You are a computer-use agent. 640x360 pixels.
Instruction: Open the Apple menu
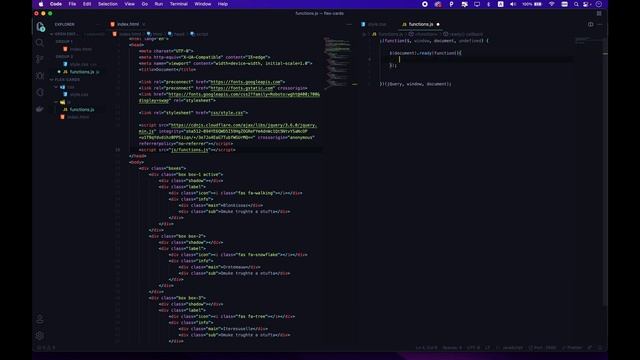pyautogui.click(x=41, y=4)
